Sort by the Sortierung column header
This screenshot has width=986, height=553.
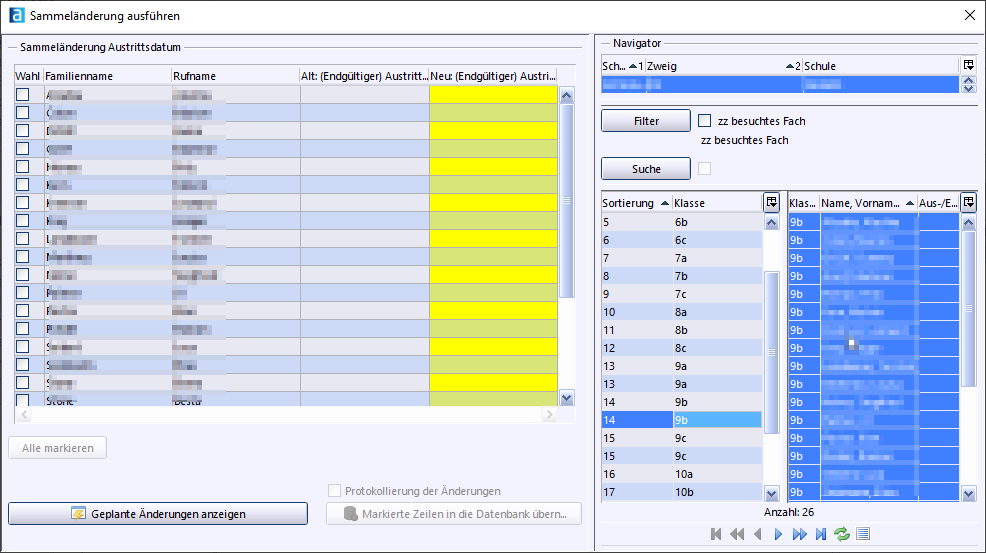coord(628,203)
